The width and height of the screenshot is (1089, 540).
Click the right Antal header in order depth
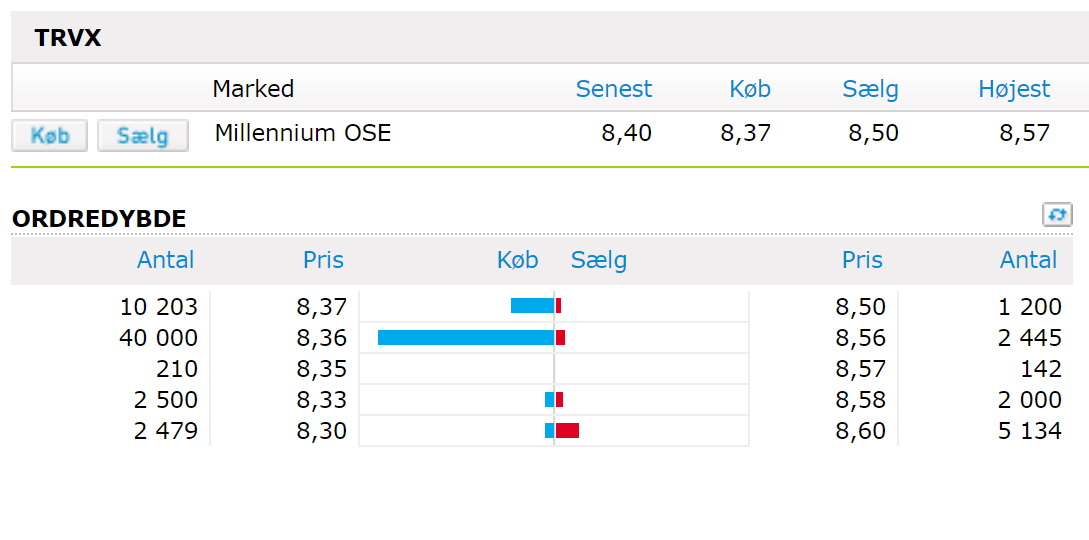point(1029,260)
